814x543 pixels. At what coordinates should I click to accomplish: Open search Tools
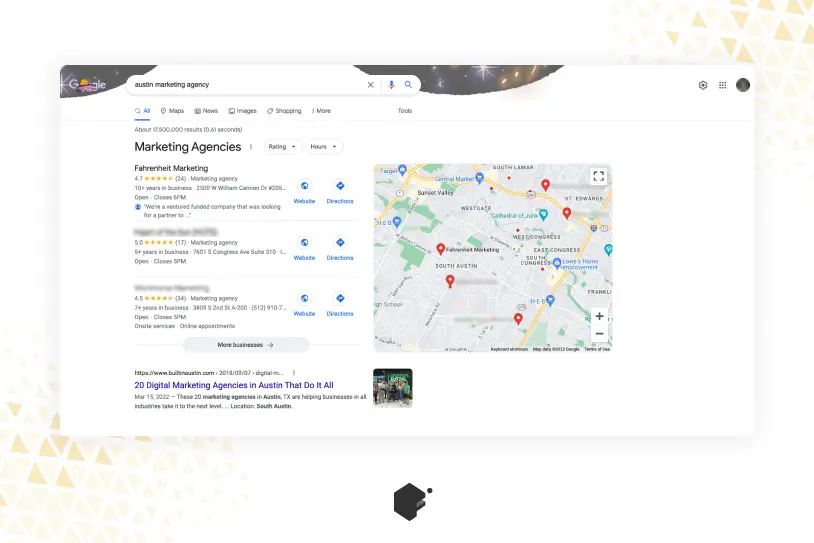[x=405, y=111]
